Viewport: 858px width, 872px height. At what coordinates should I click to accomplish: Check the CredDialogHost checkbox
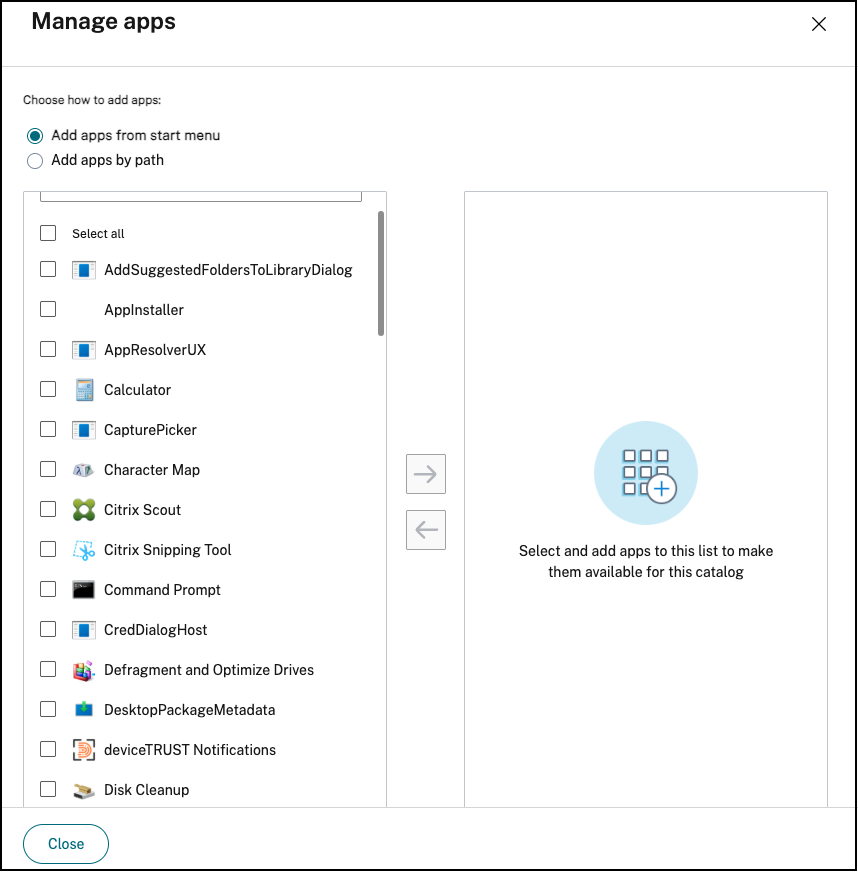click(x=48, y=629)
